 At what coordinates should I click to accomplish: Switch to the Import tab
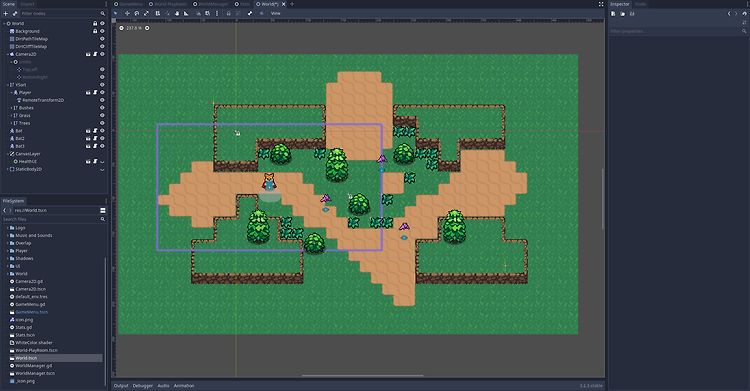(x=27, y=4)
